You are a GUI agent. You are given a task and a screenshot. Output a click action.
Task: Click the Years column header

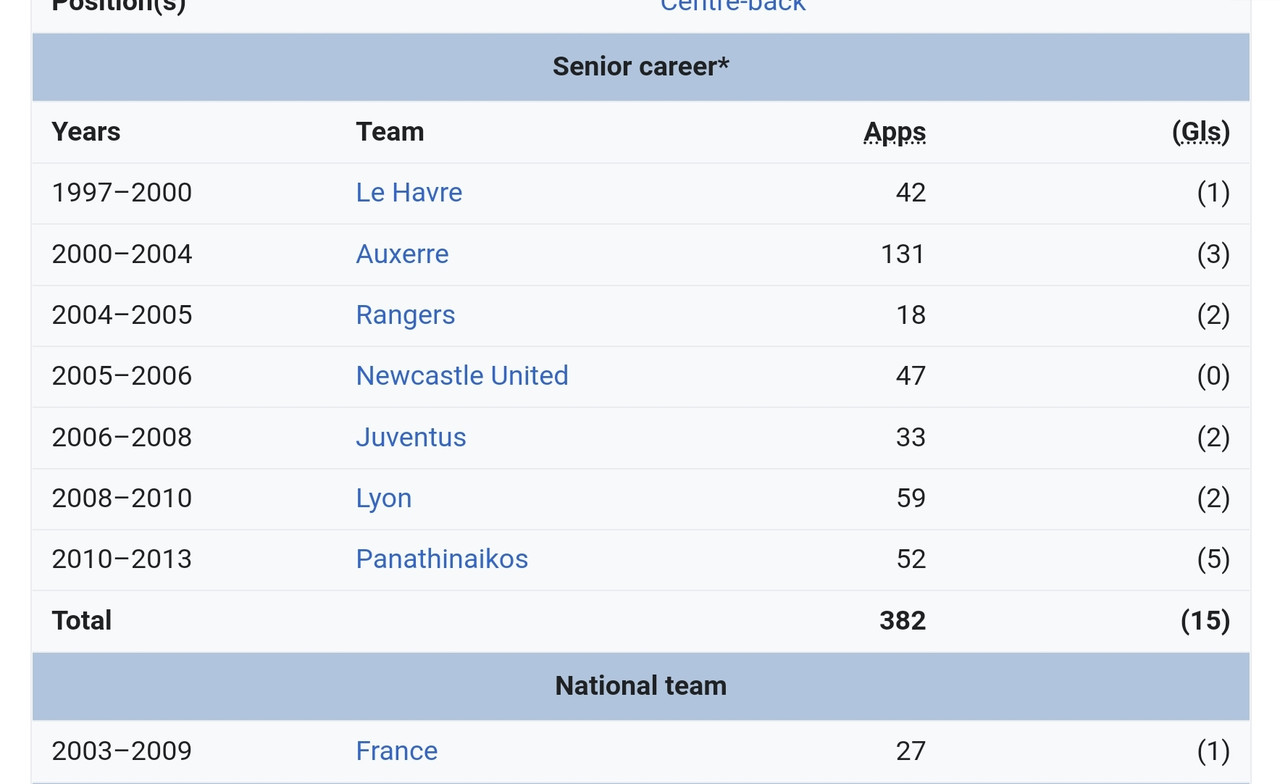click(x=86, y=132)
